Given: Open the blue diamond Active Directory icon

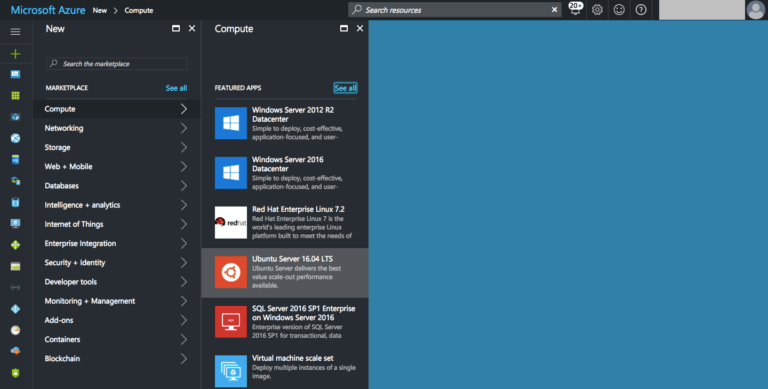Looking at the screenshot, I should pyautogui.click(x=15, y=309).
